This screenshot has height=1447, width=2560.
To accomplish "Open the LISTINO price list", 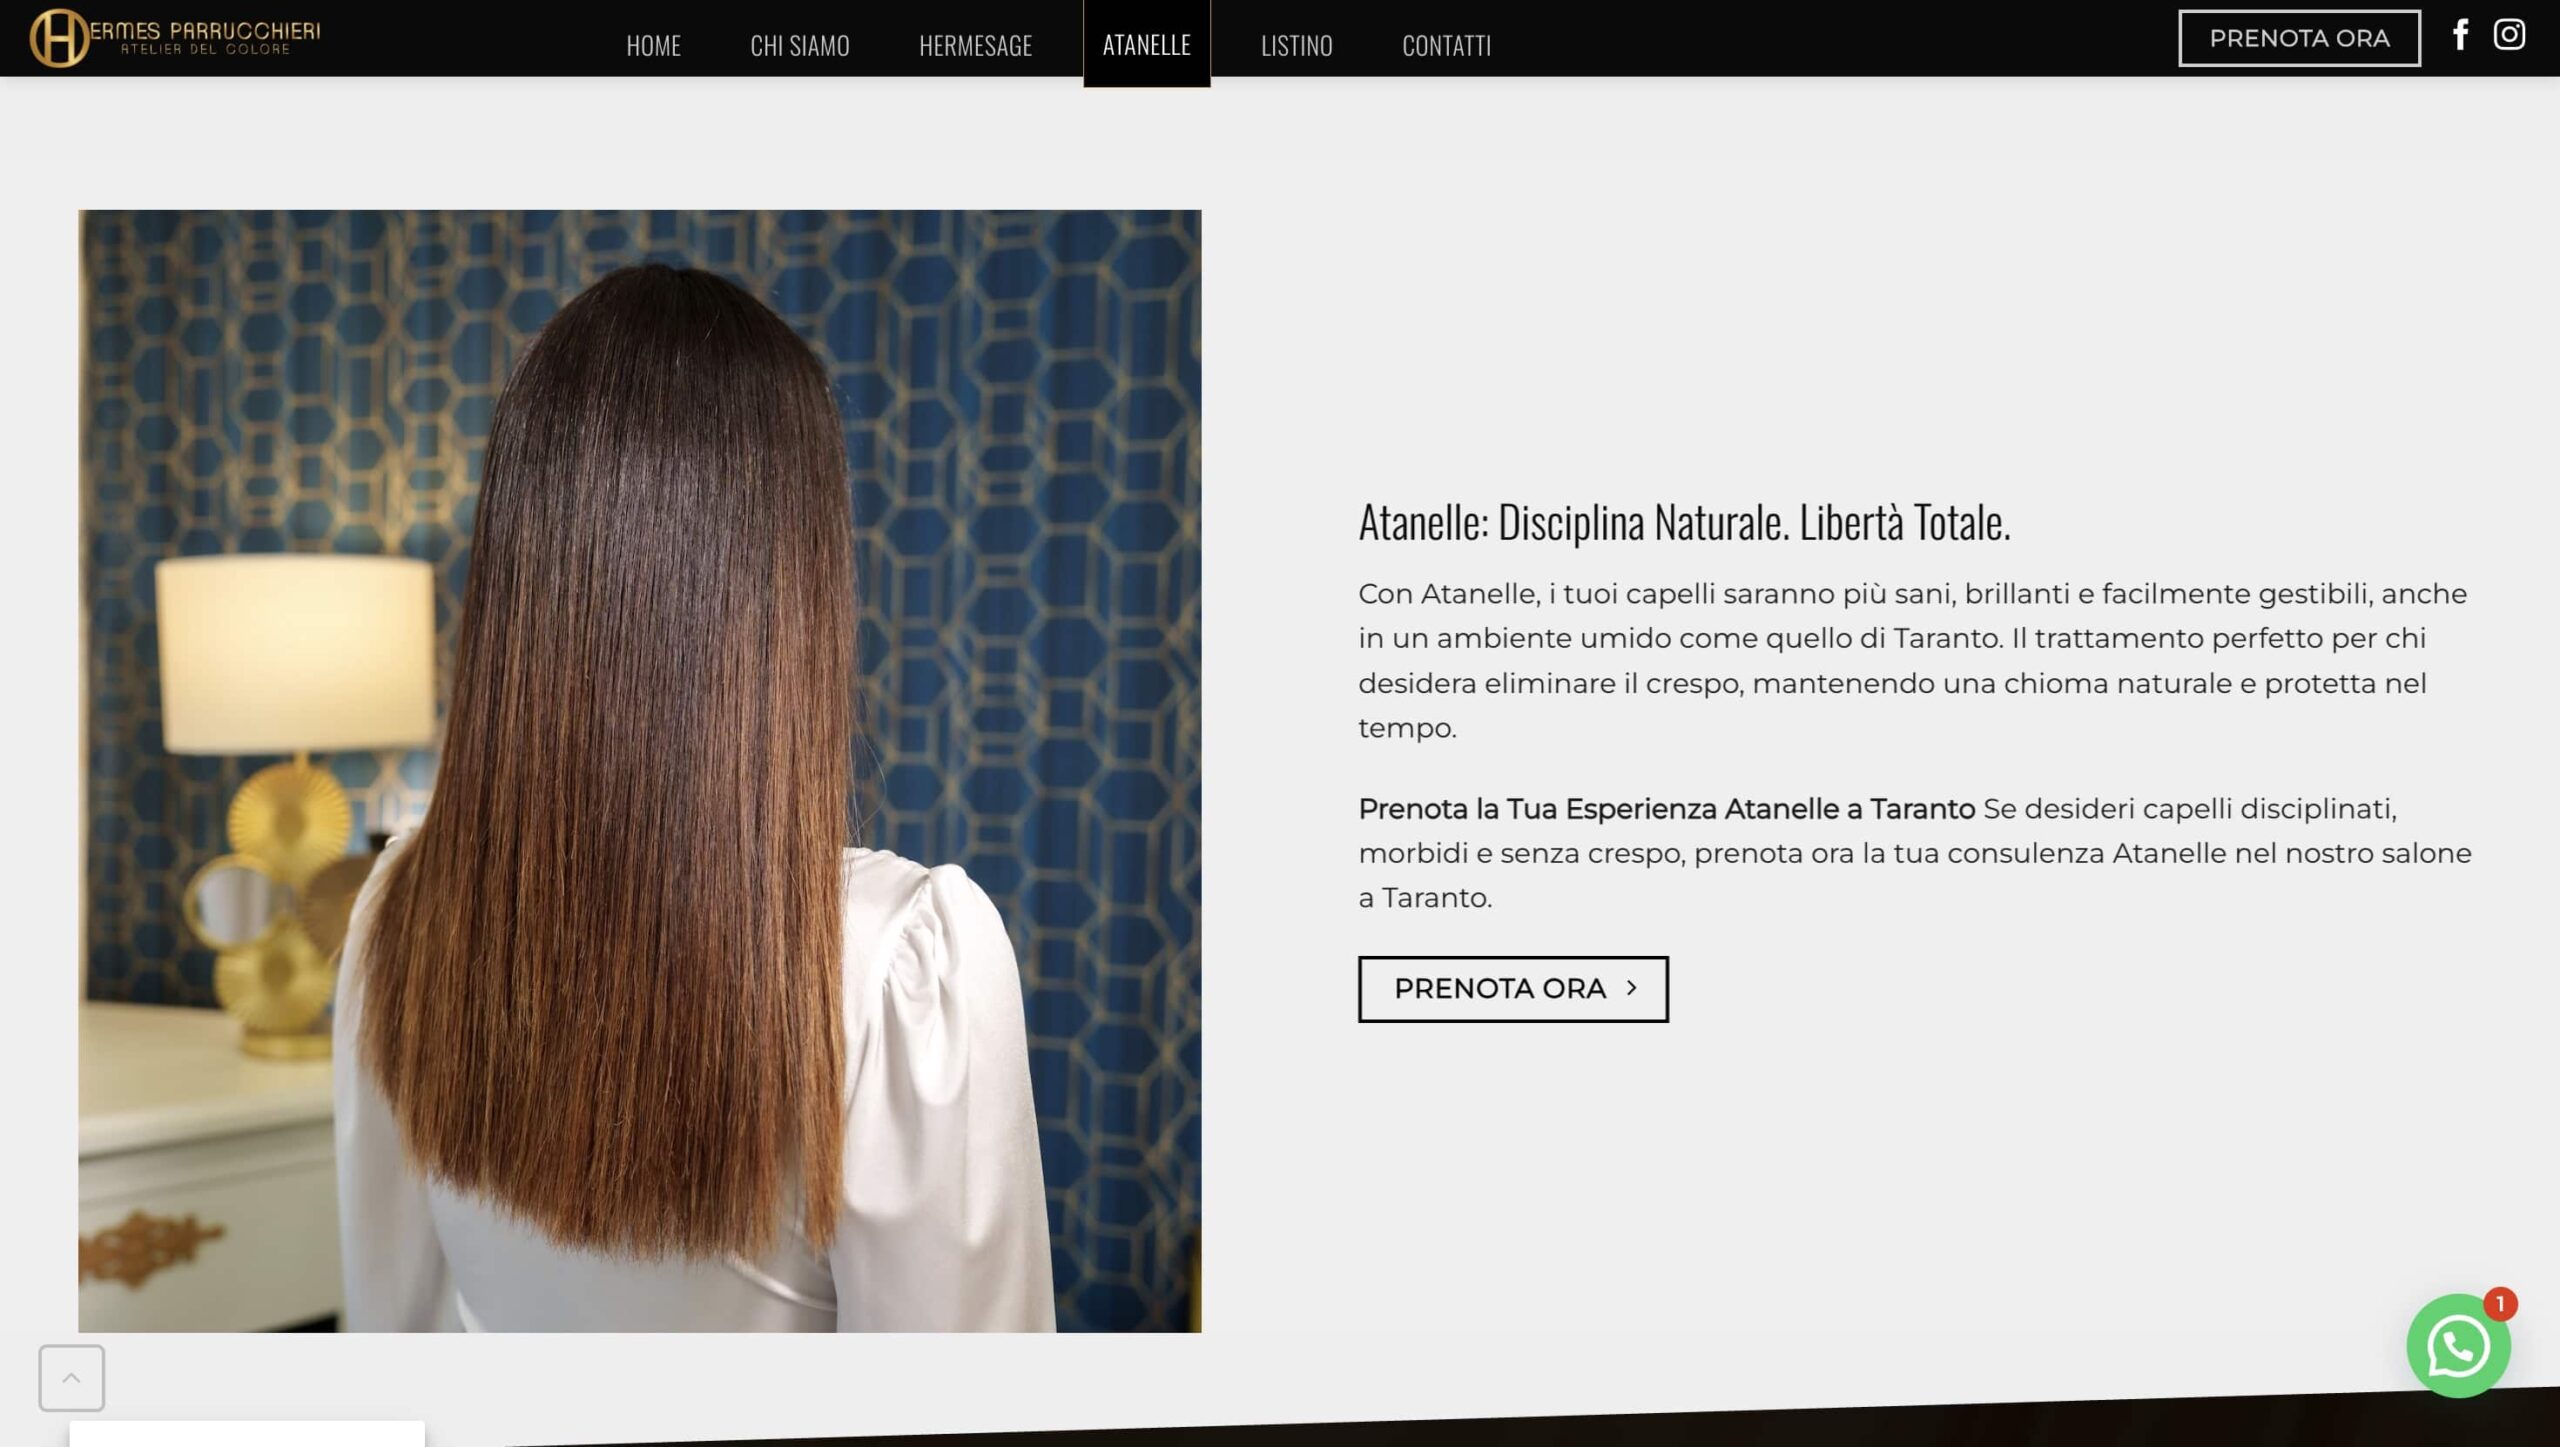I will tap(1296, 45).
